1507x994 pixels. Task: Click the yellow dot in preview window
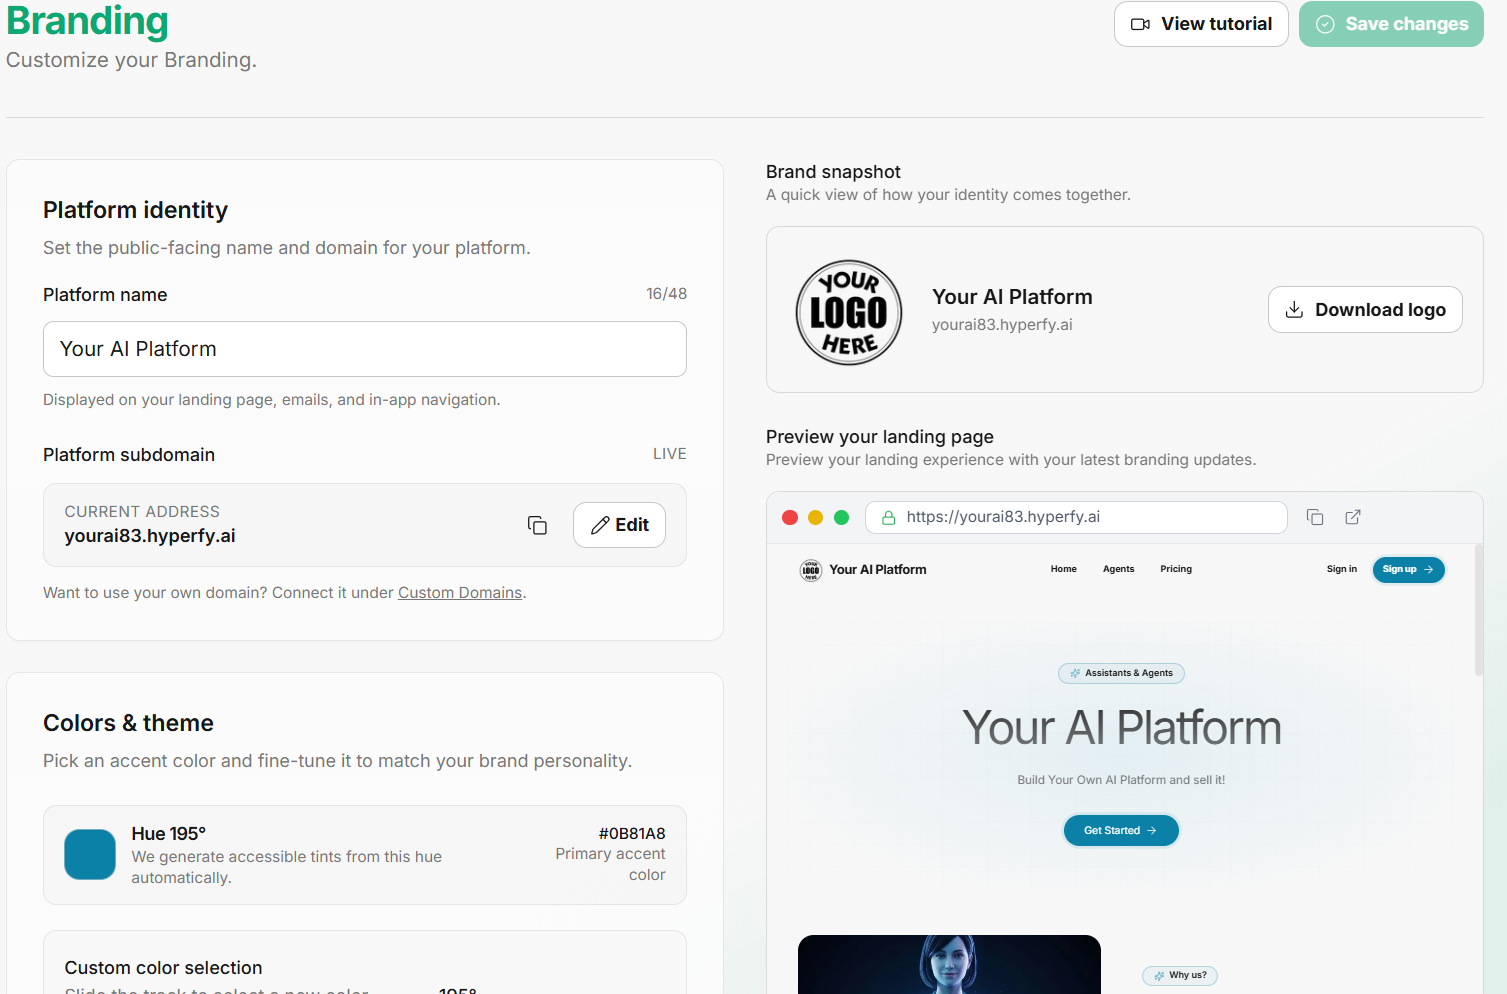click(x=815, y=517)
